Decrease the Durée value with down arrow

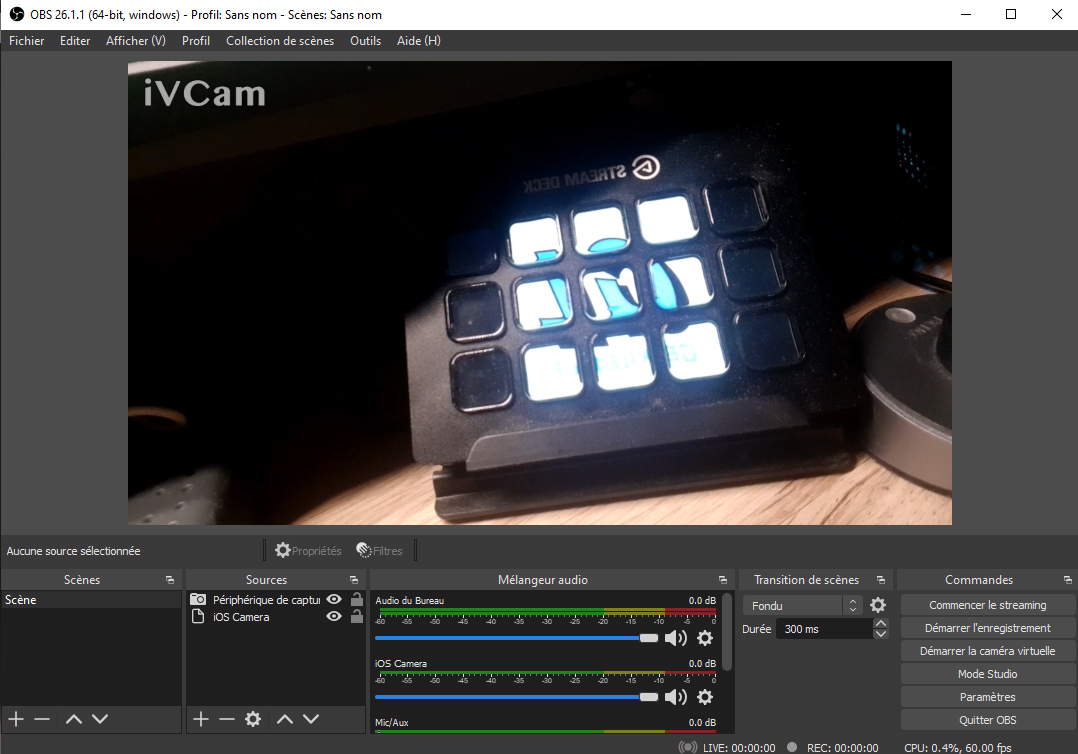coord(881,634)
